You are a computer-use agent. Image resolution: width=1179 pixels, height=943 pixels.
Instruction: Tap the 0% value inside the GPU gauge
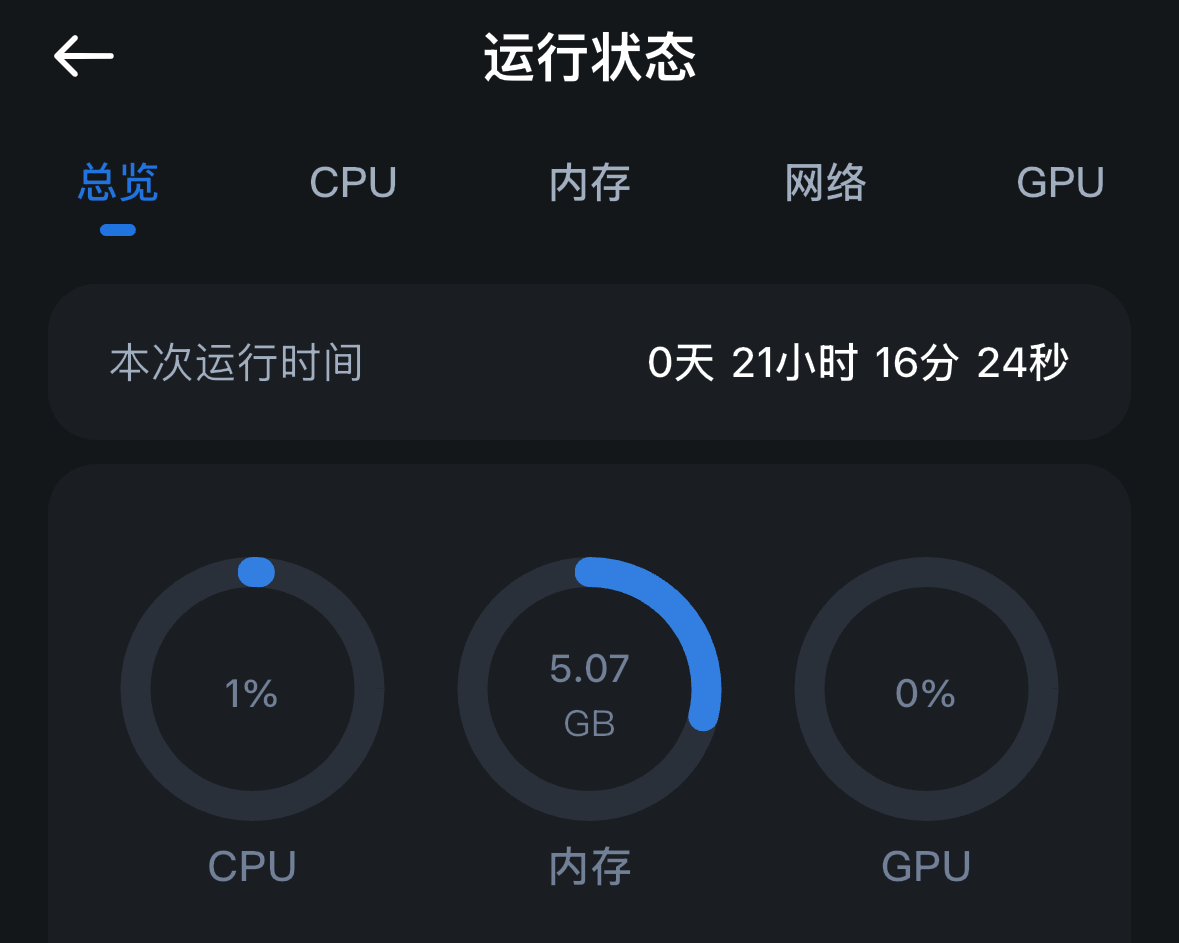925,693
